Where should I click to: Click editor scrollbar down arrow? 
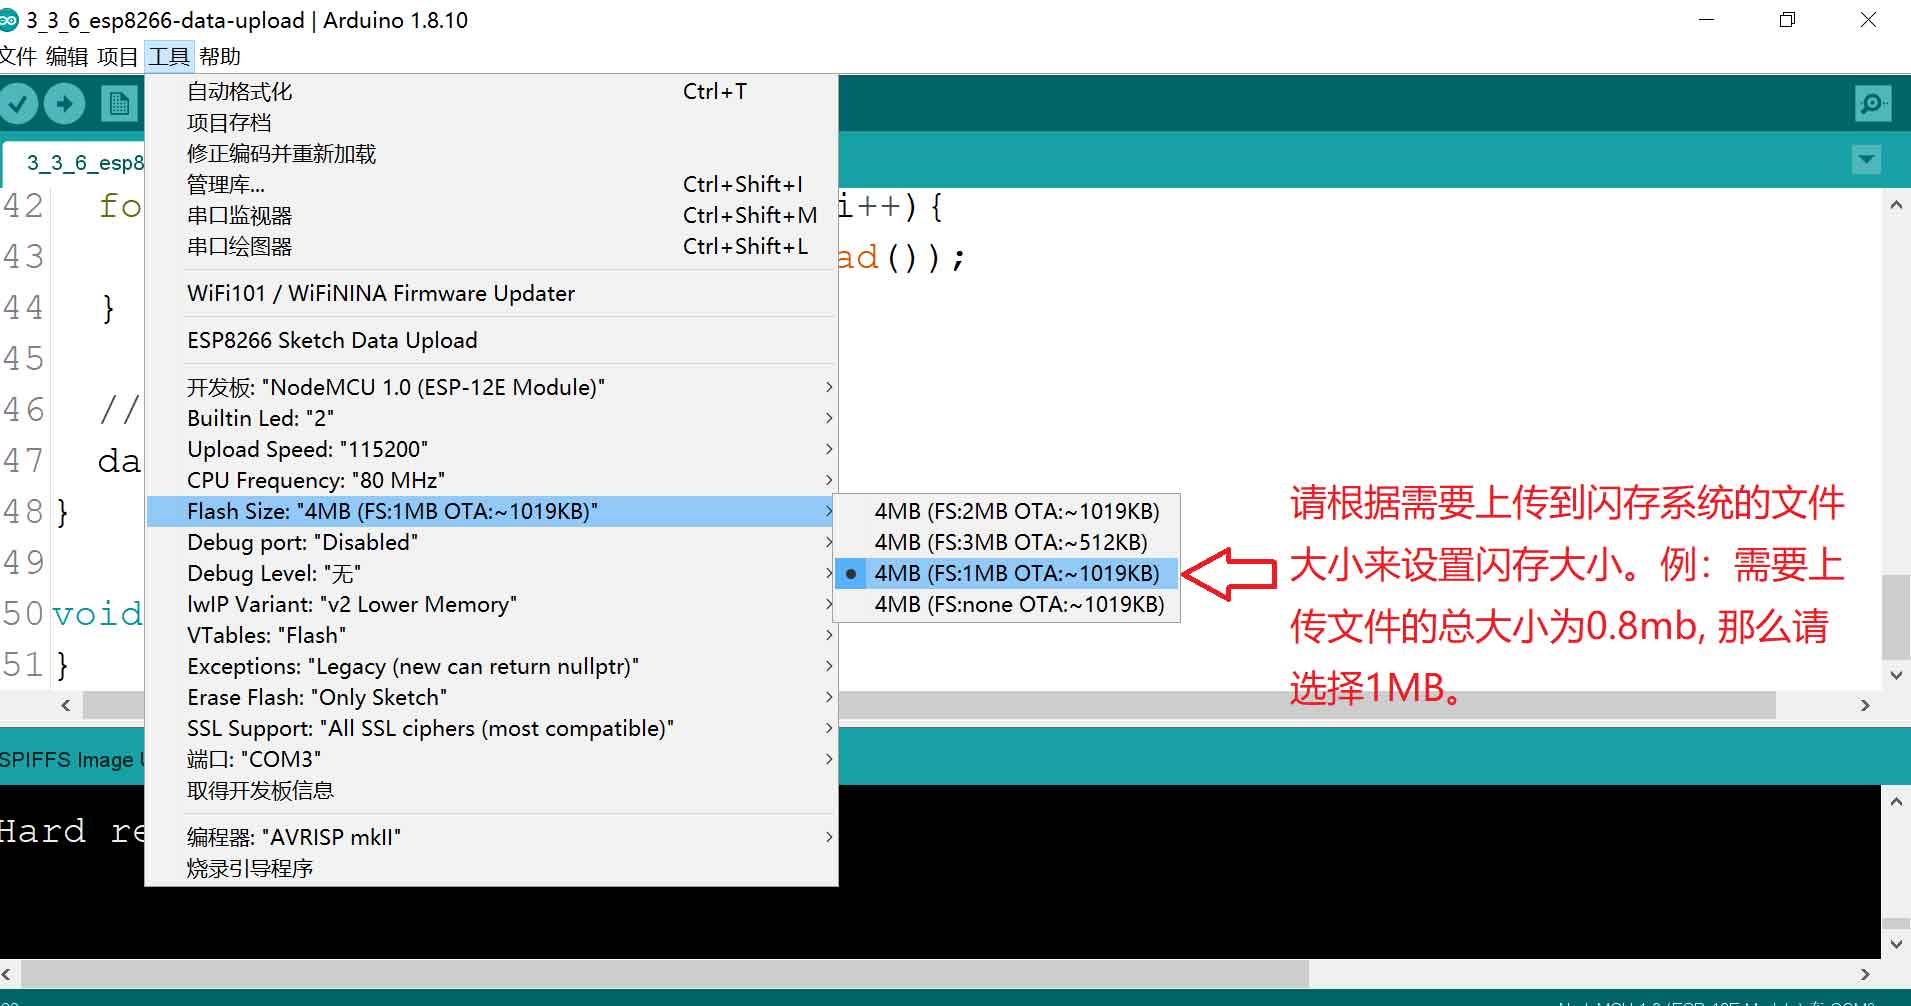[1895, 675]
